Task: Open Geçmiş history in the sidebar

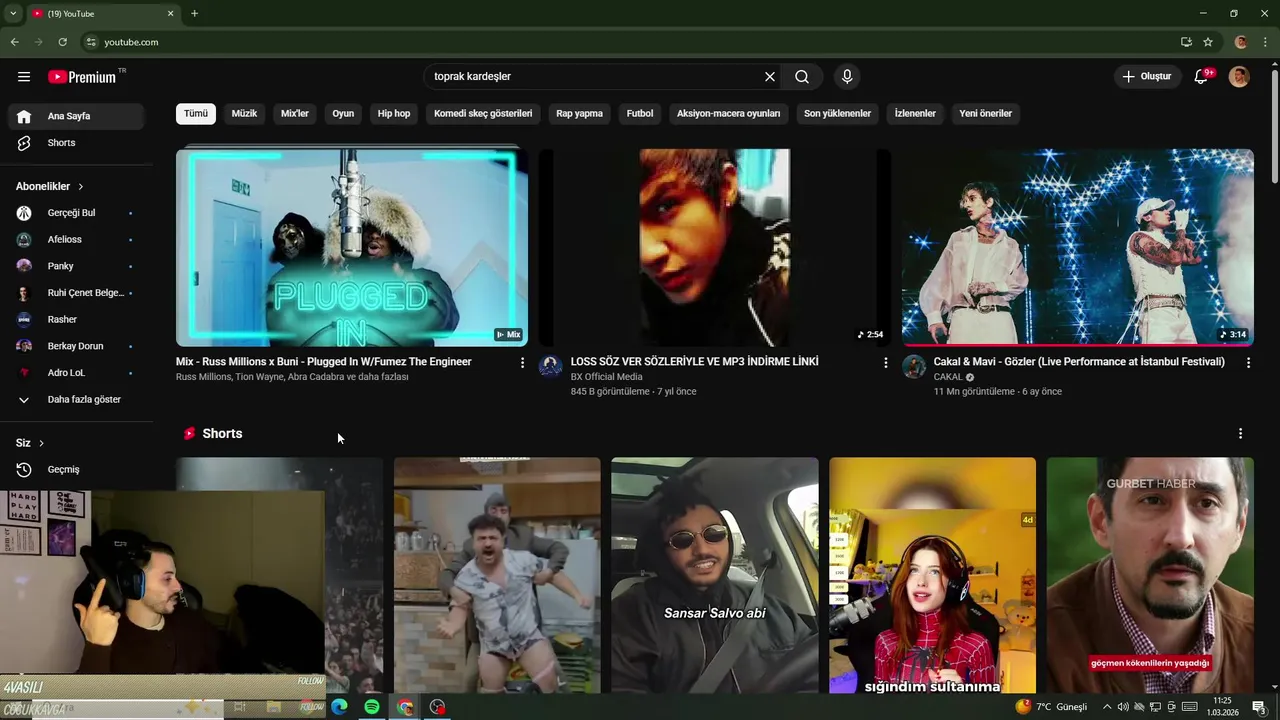Action: click(76, 470)
